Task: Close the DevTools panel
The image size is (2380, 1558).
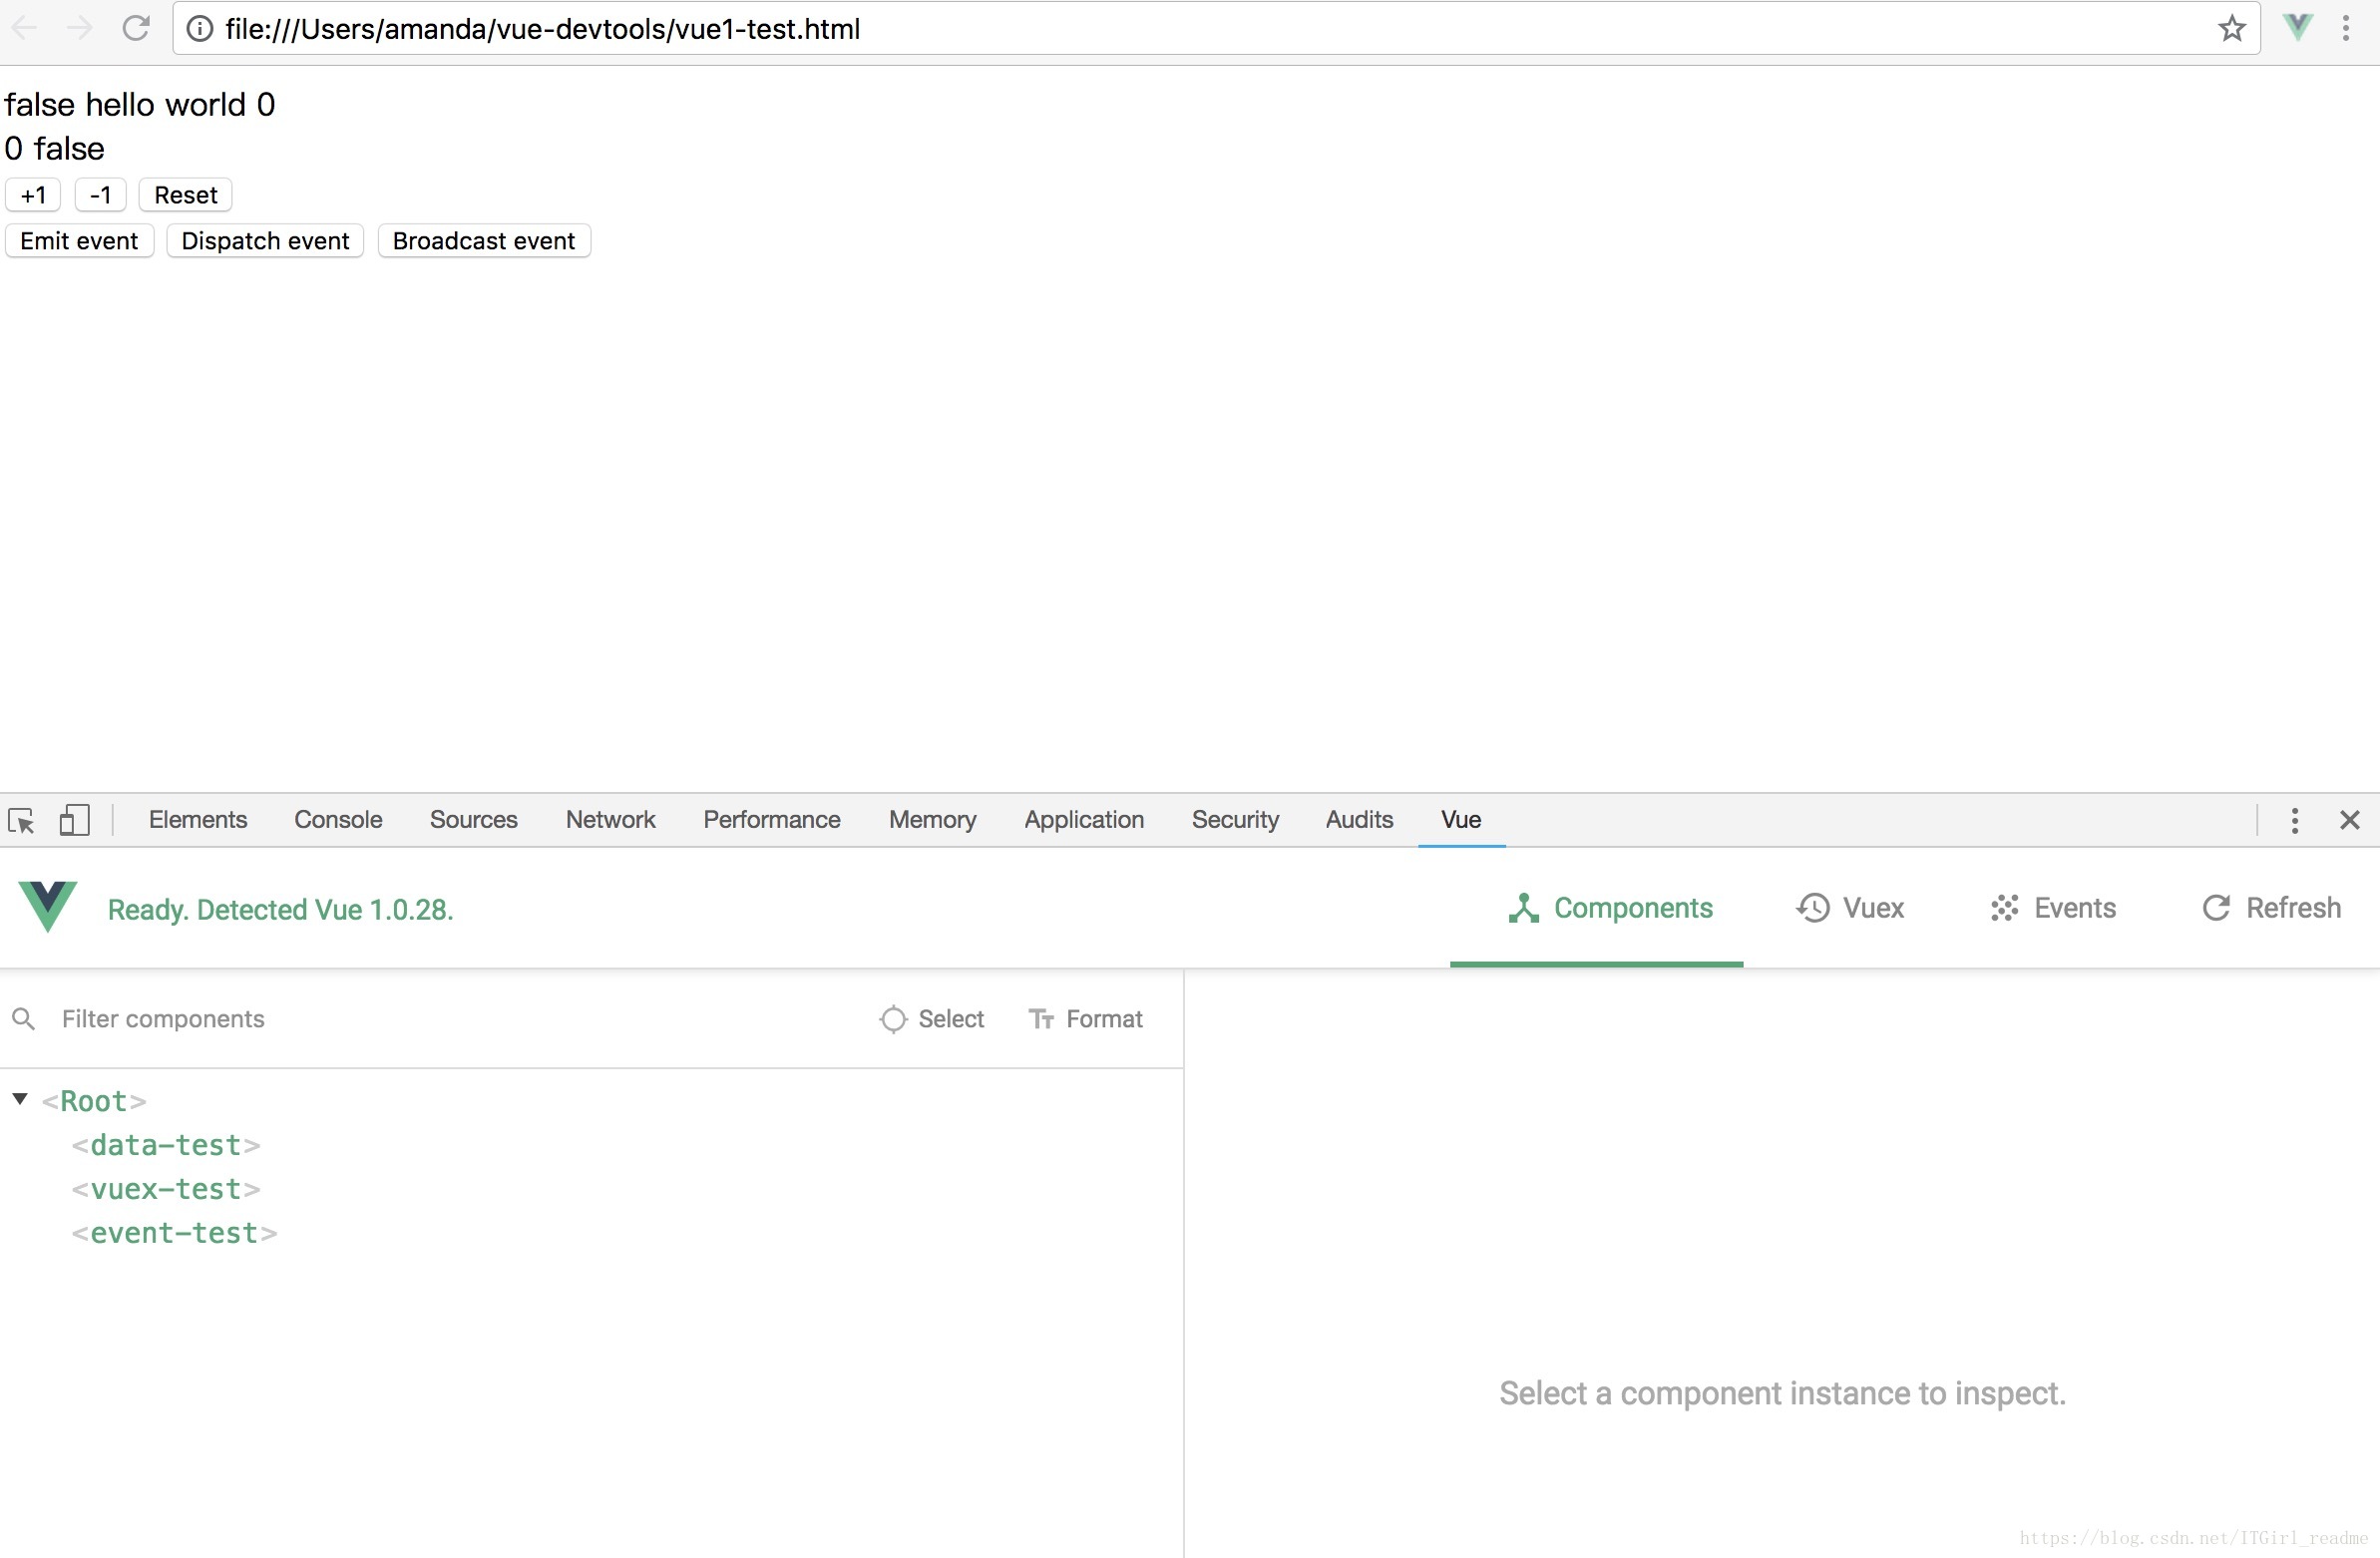Action: tap(2350, 820)
